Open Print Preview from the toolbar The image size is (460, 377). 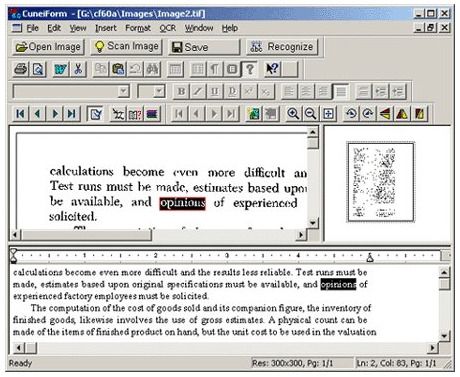click(x=38, y=69)
